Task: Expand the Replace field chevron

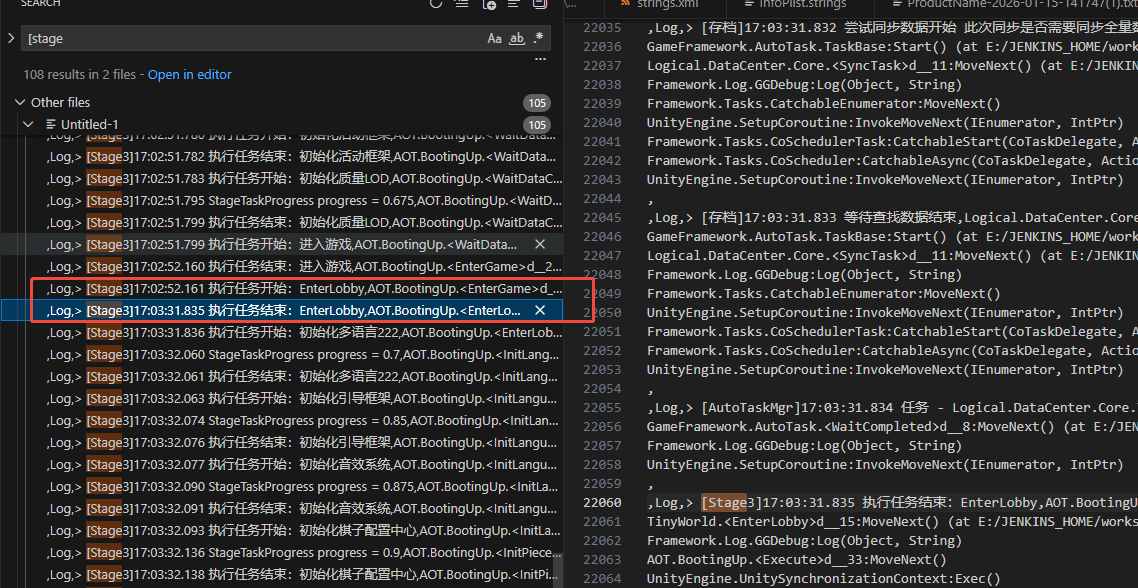Action: (x=11, y=39)
